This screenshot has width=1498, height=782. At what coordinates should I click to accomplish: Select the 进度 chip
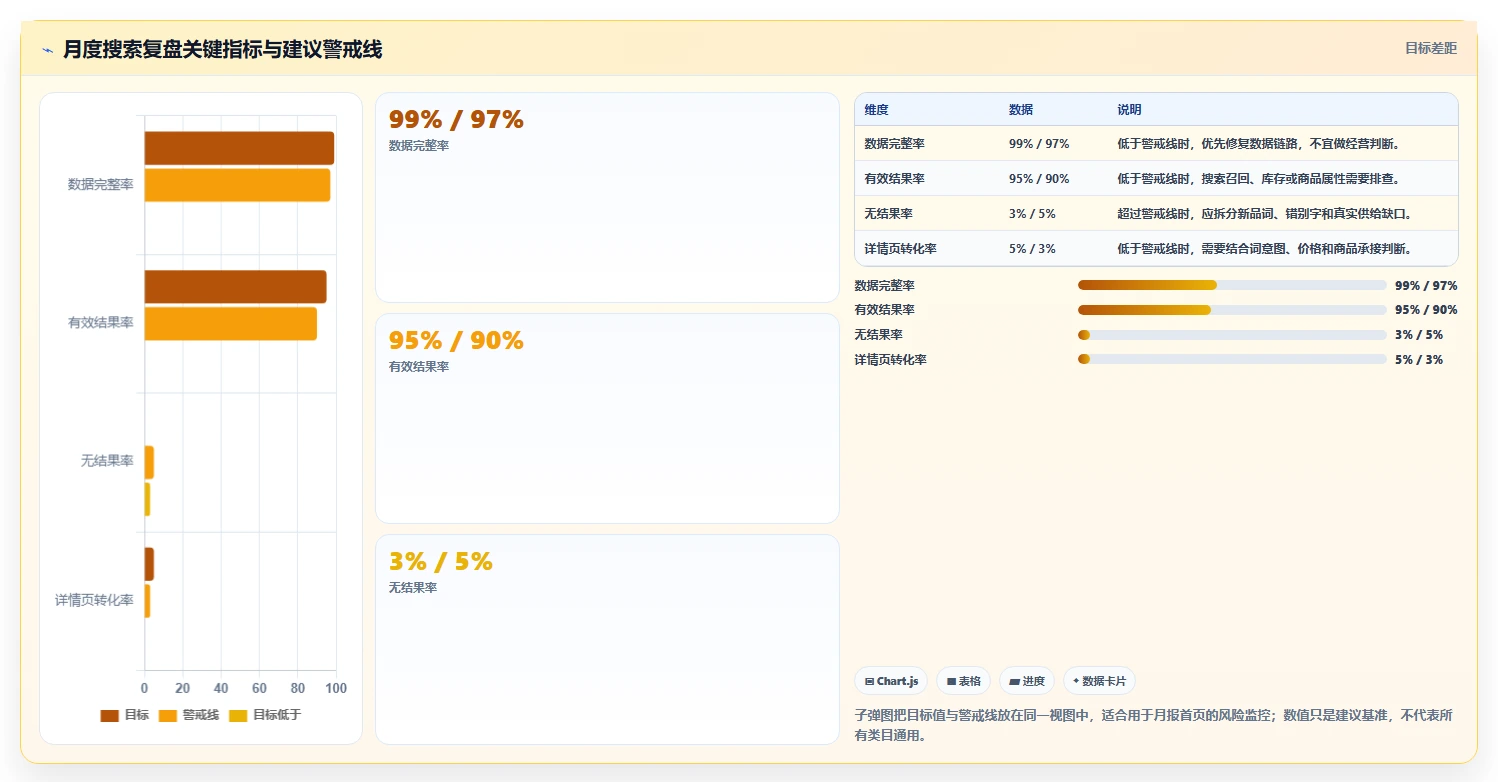(1026, 681)
